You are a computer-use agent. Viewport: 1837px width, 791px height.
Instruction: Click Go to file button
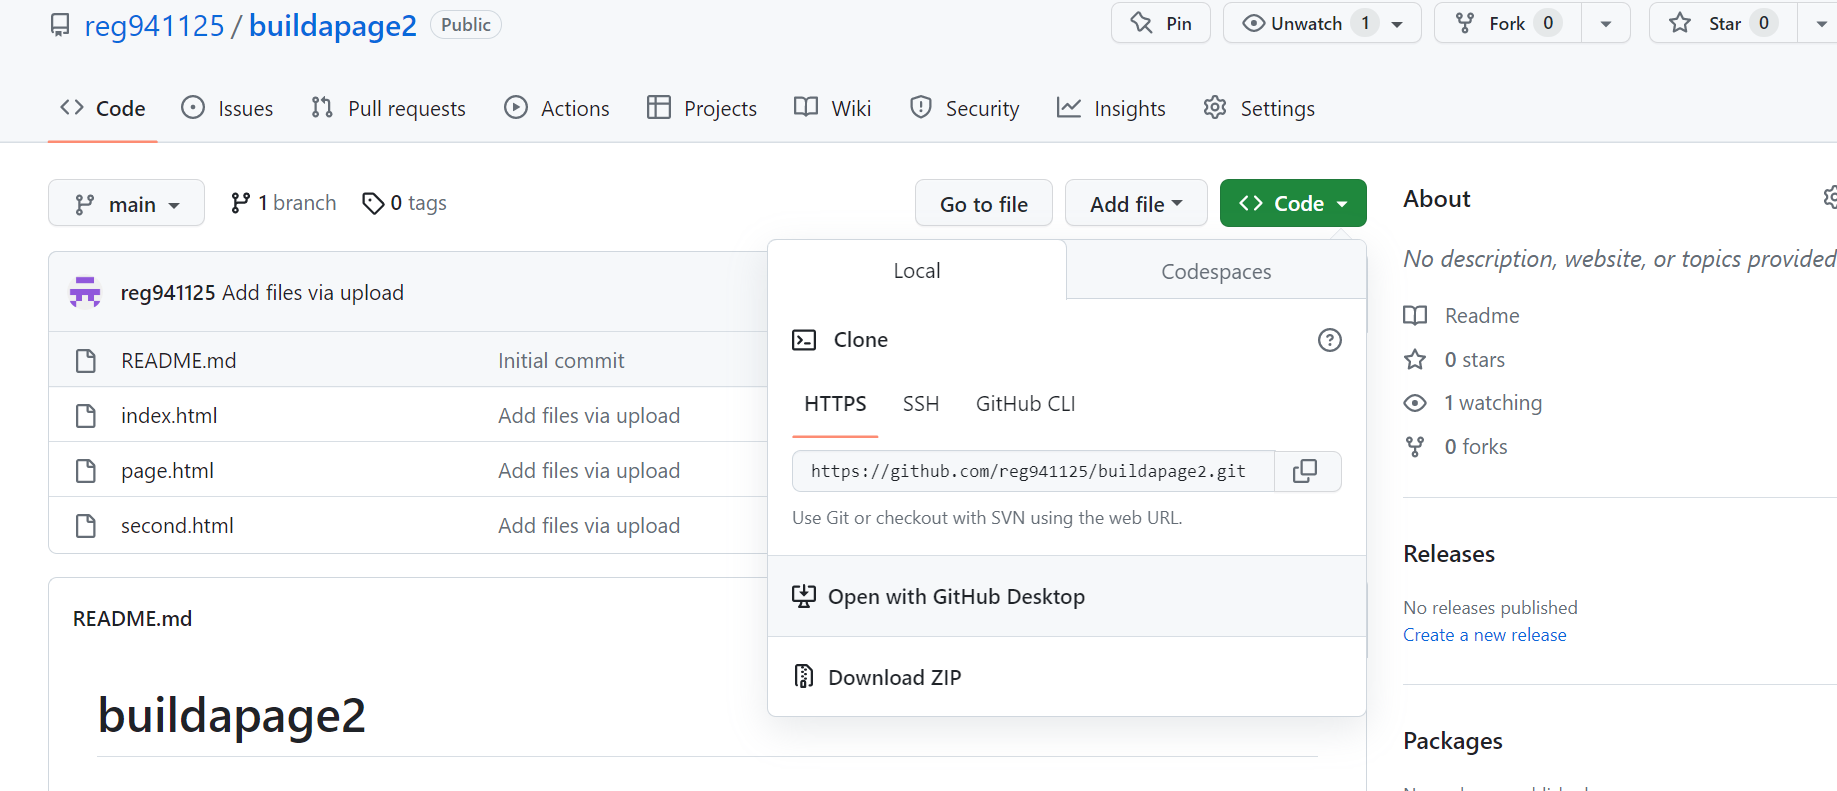984,203
